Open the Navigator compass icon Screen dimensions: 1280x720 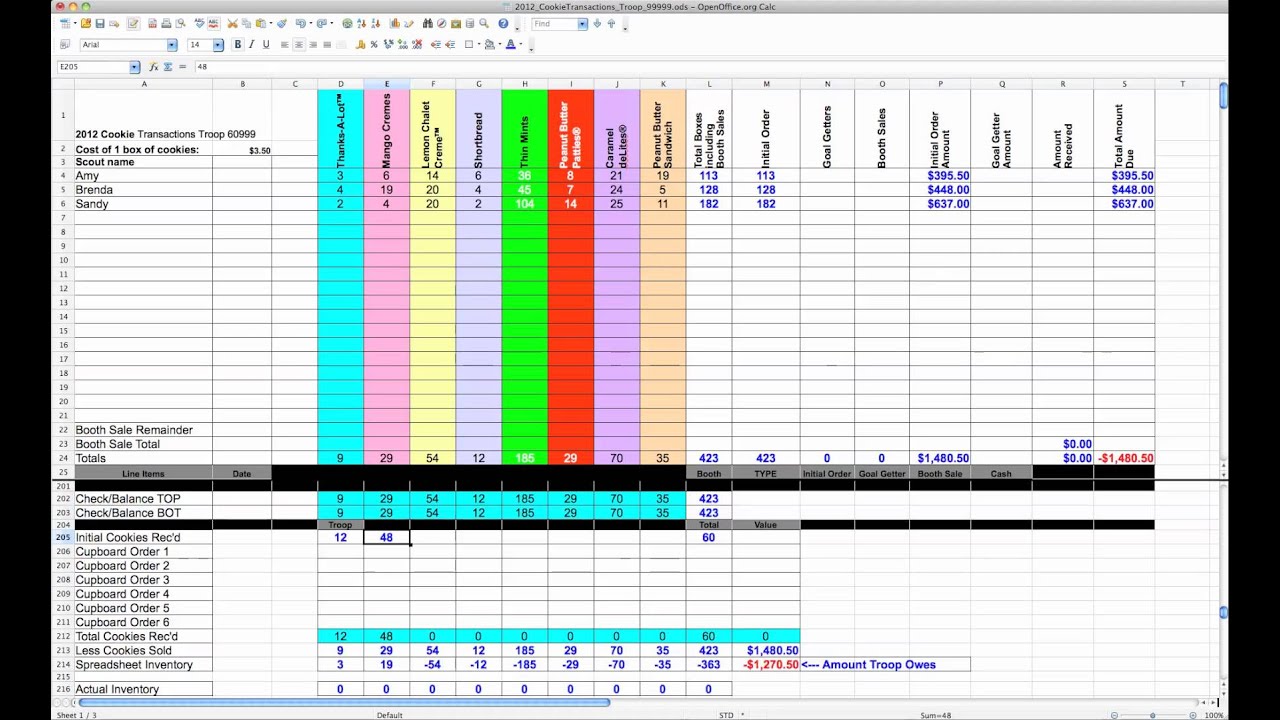click(x=442, y=23)
